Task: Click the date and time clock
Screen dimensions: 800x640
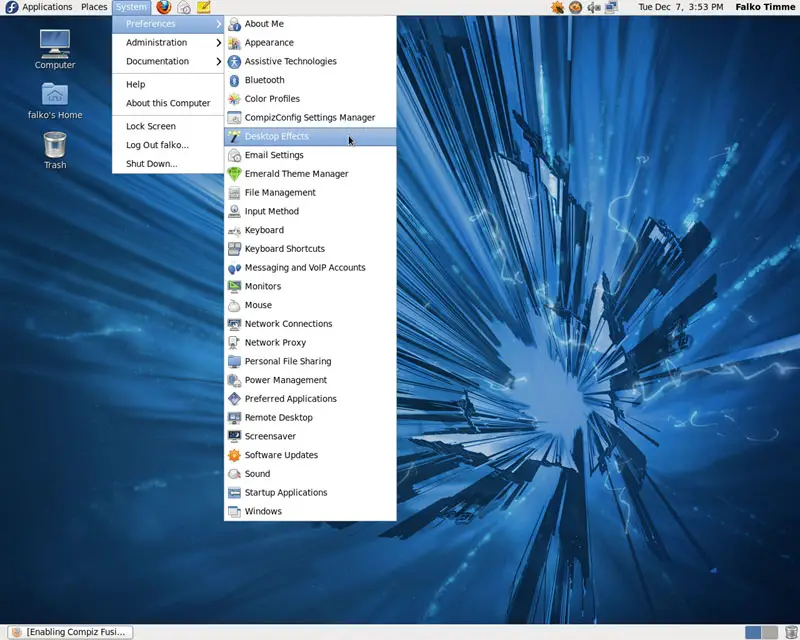Action: click(x=681, y=7)
